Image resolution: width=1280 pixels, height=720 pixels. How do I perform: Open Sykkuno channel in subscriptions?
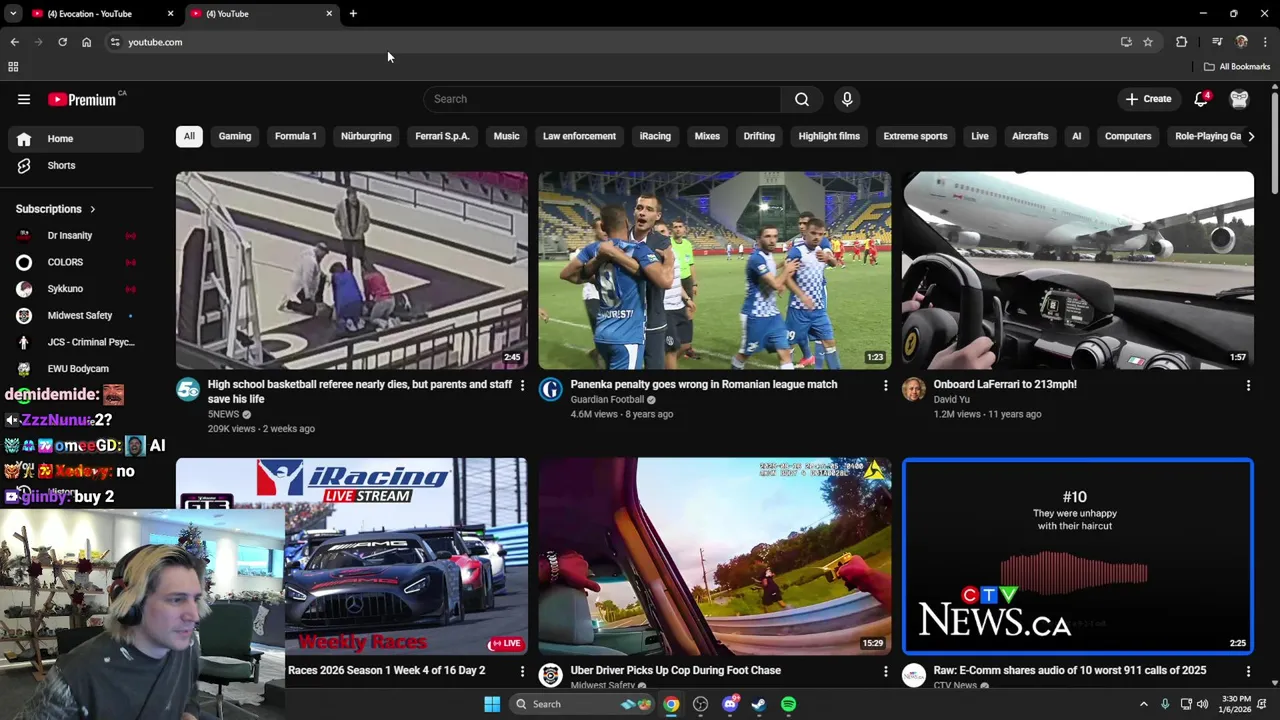(x=65, y=289)
